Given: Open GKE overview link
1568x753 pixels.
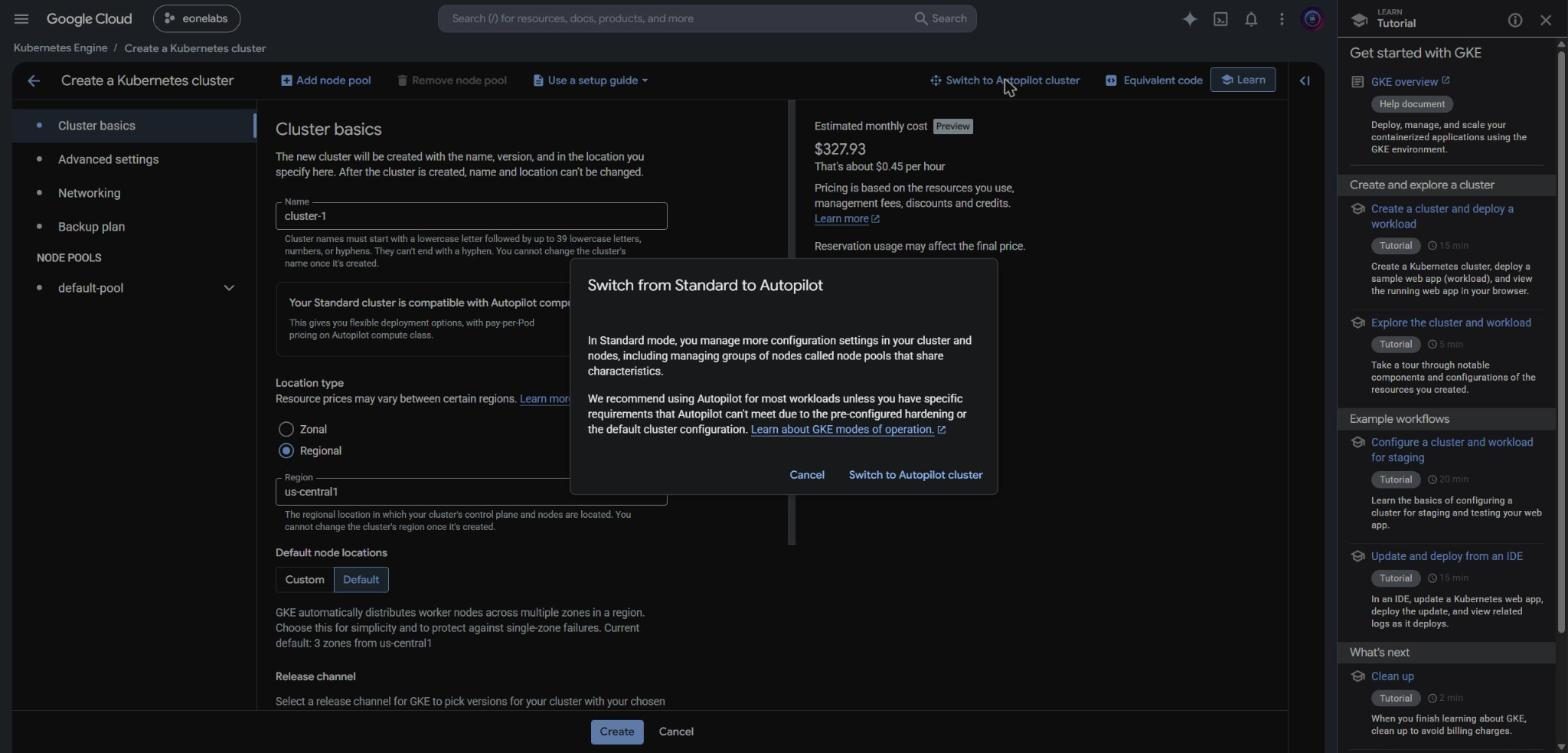Looking at the screenshot, I should tap(1410, 82).
